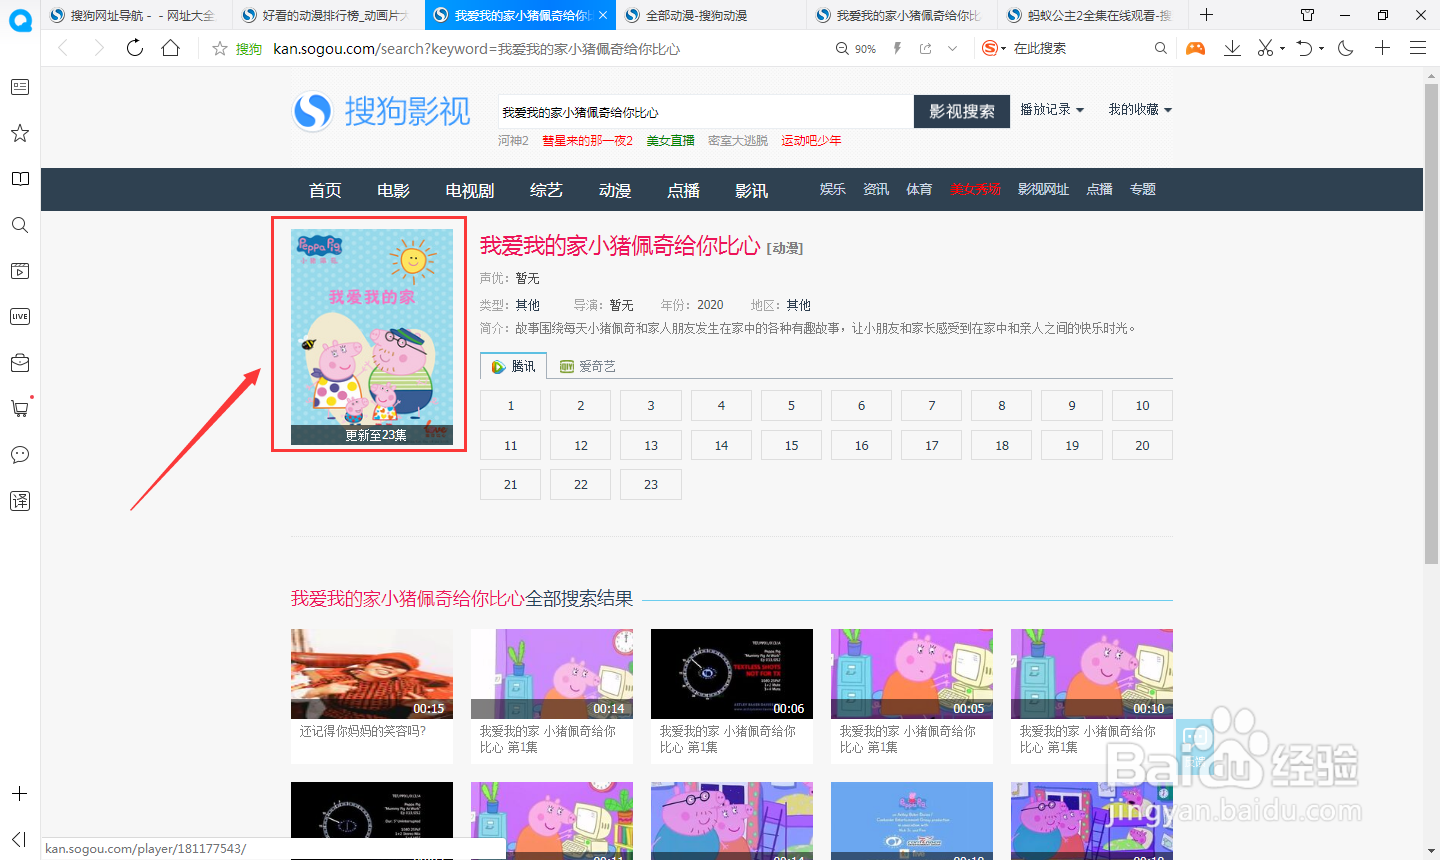Open the search tool in the left sidebar
This screenshot has width=1440, height=860.
(20, 225)
